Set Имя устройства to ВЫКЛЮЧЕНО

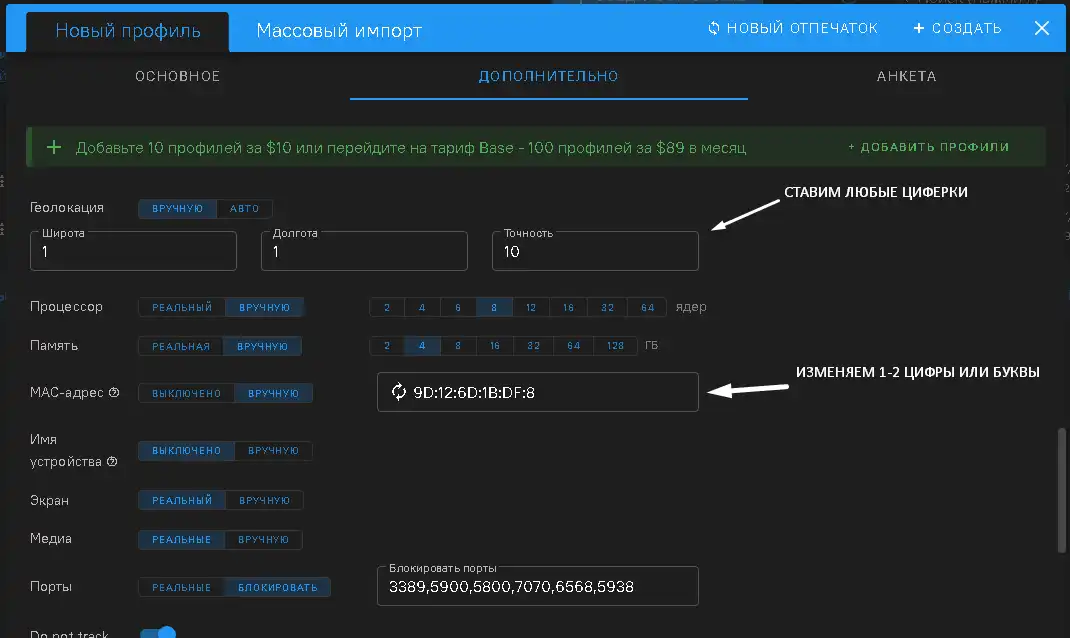186,451
